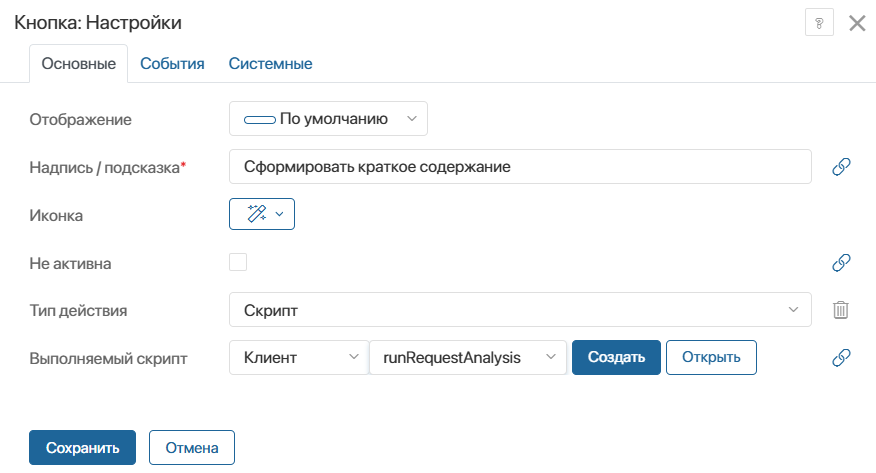Click the help question mark icon
The height and width of the screenshot is (473, 876).
pos(819,23)
